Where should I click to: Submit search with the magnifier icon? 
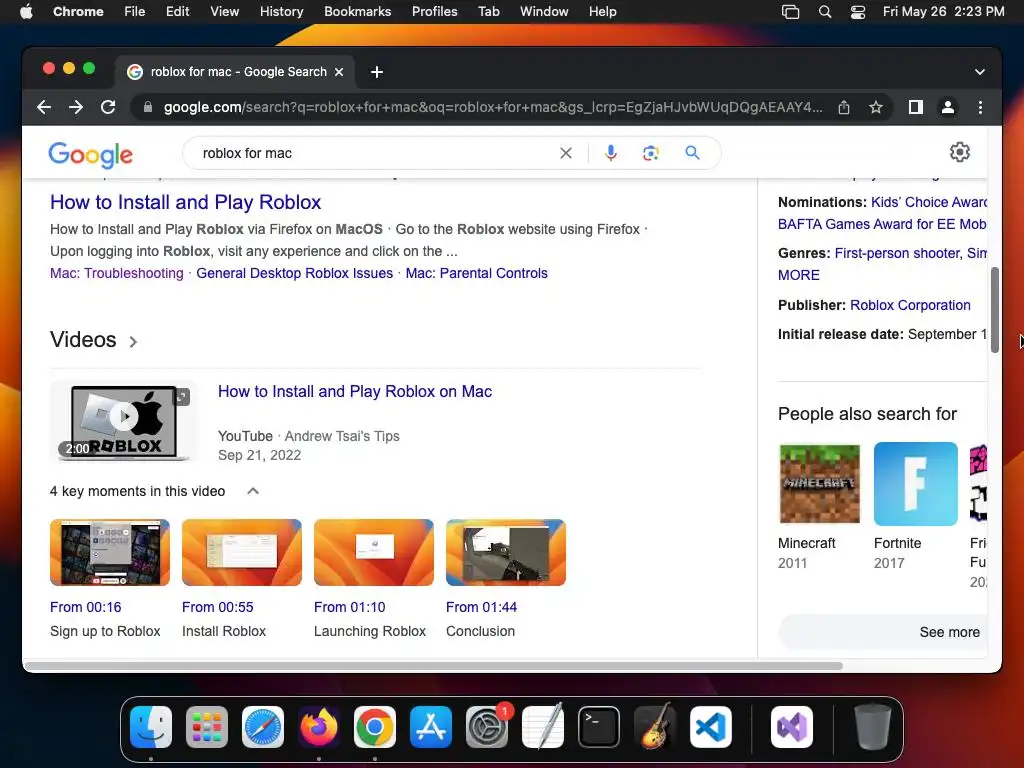tap(692, 153)
